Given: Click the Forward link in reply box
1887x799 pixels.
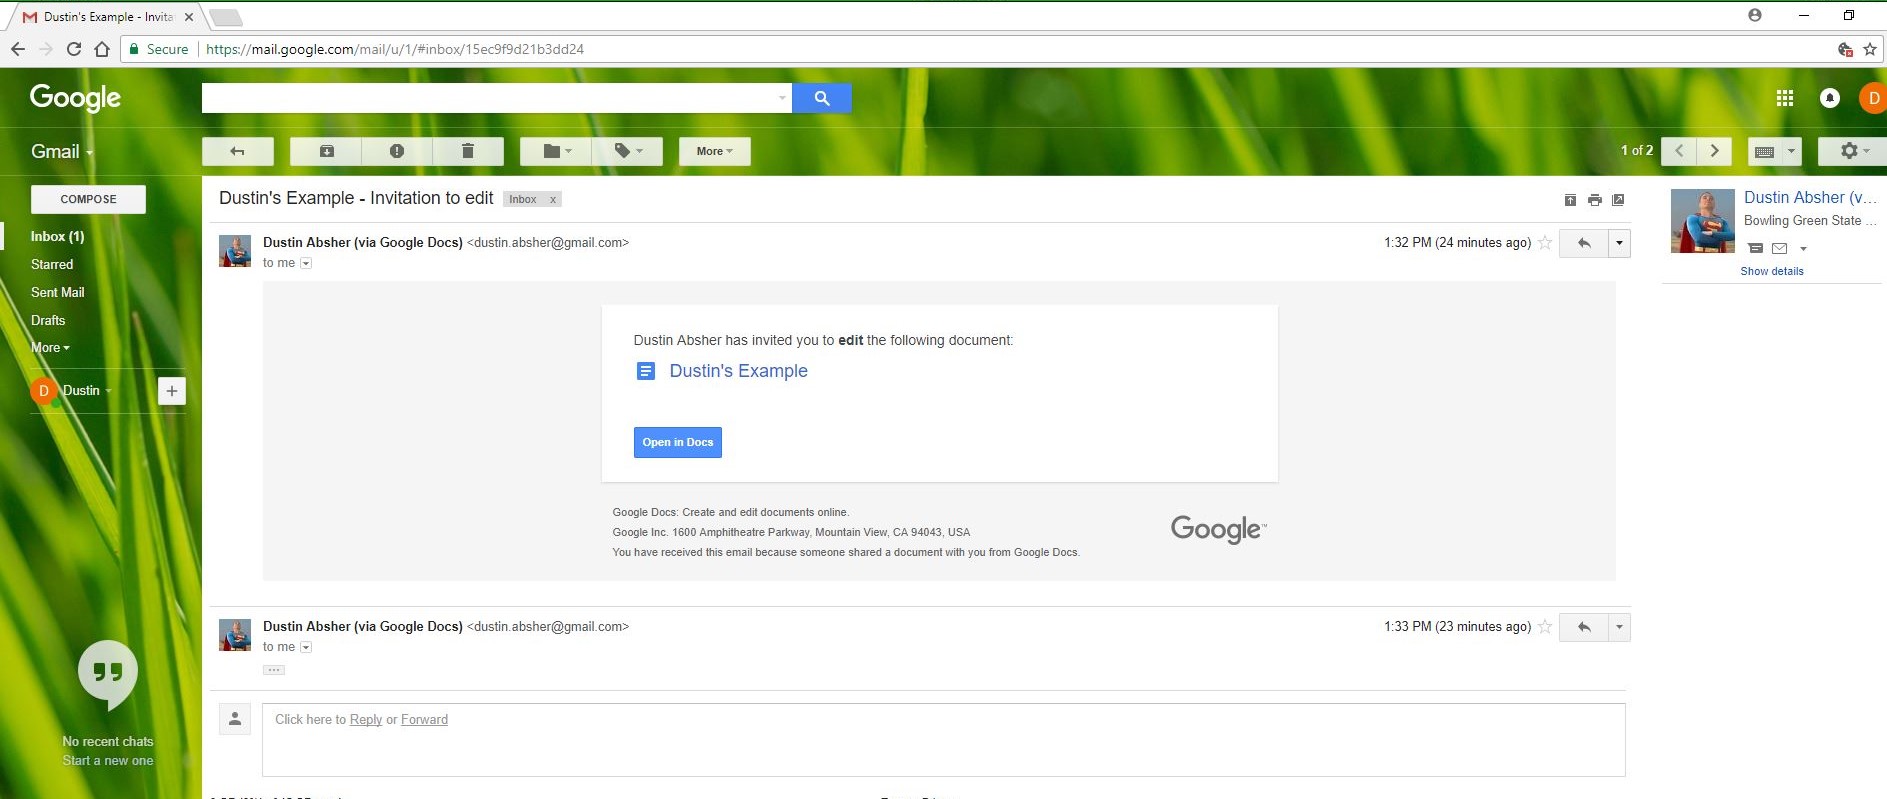Looking at the screenshot, I should [x=424, y=719].
